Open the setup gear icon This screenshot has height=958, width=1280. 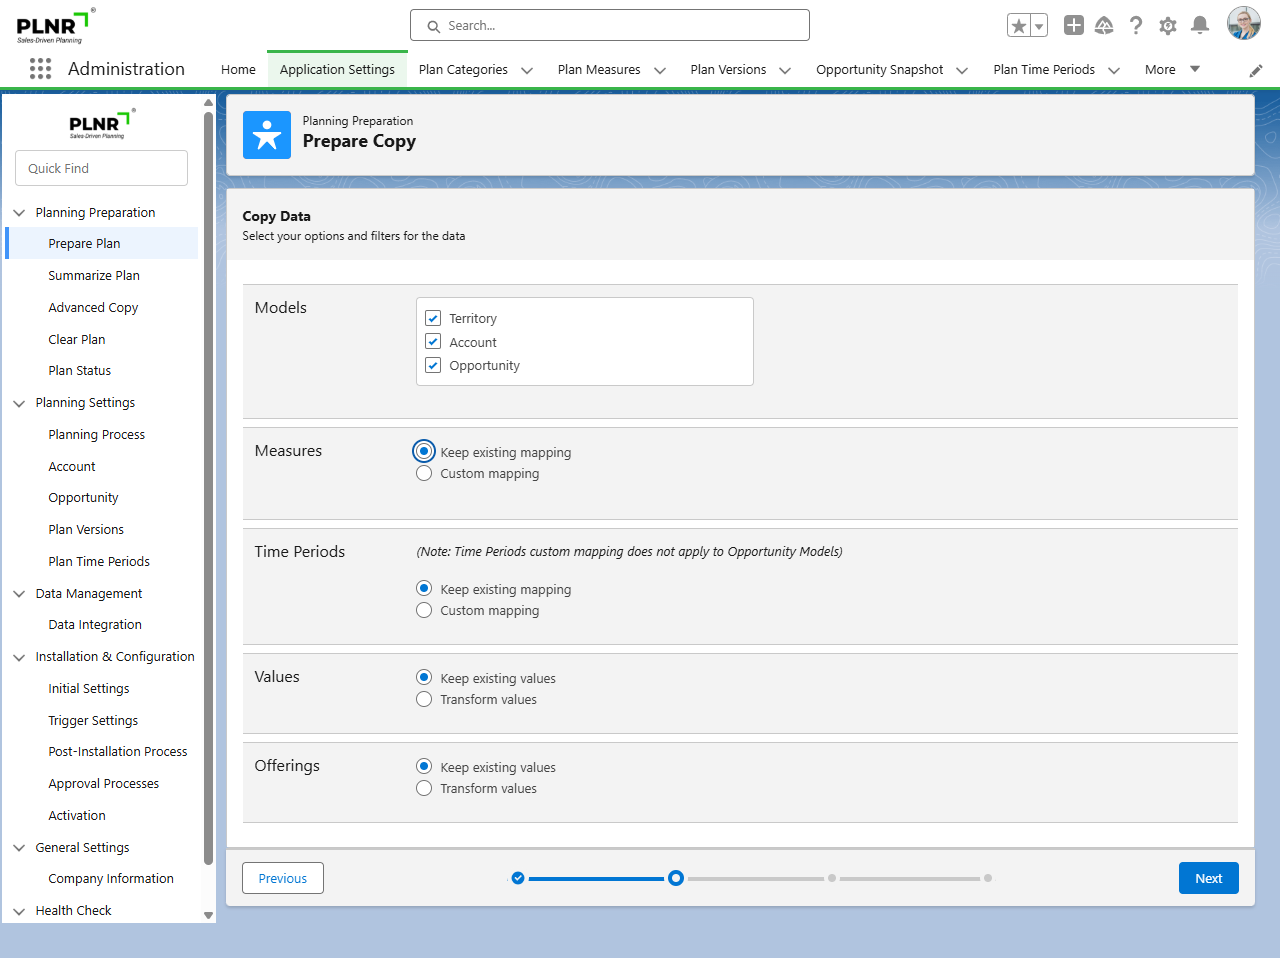click(1168, 25)
